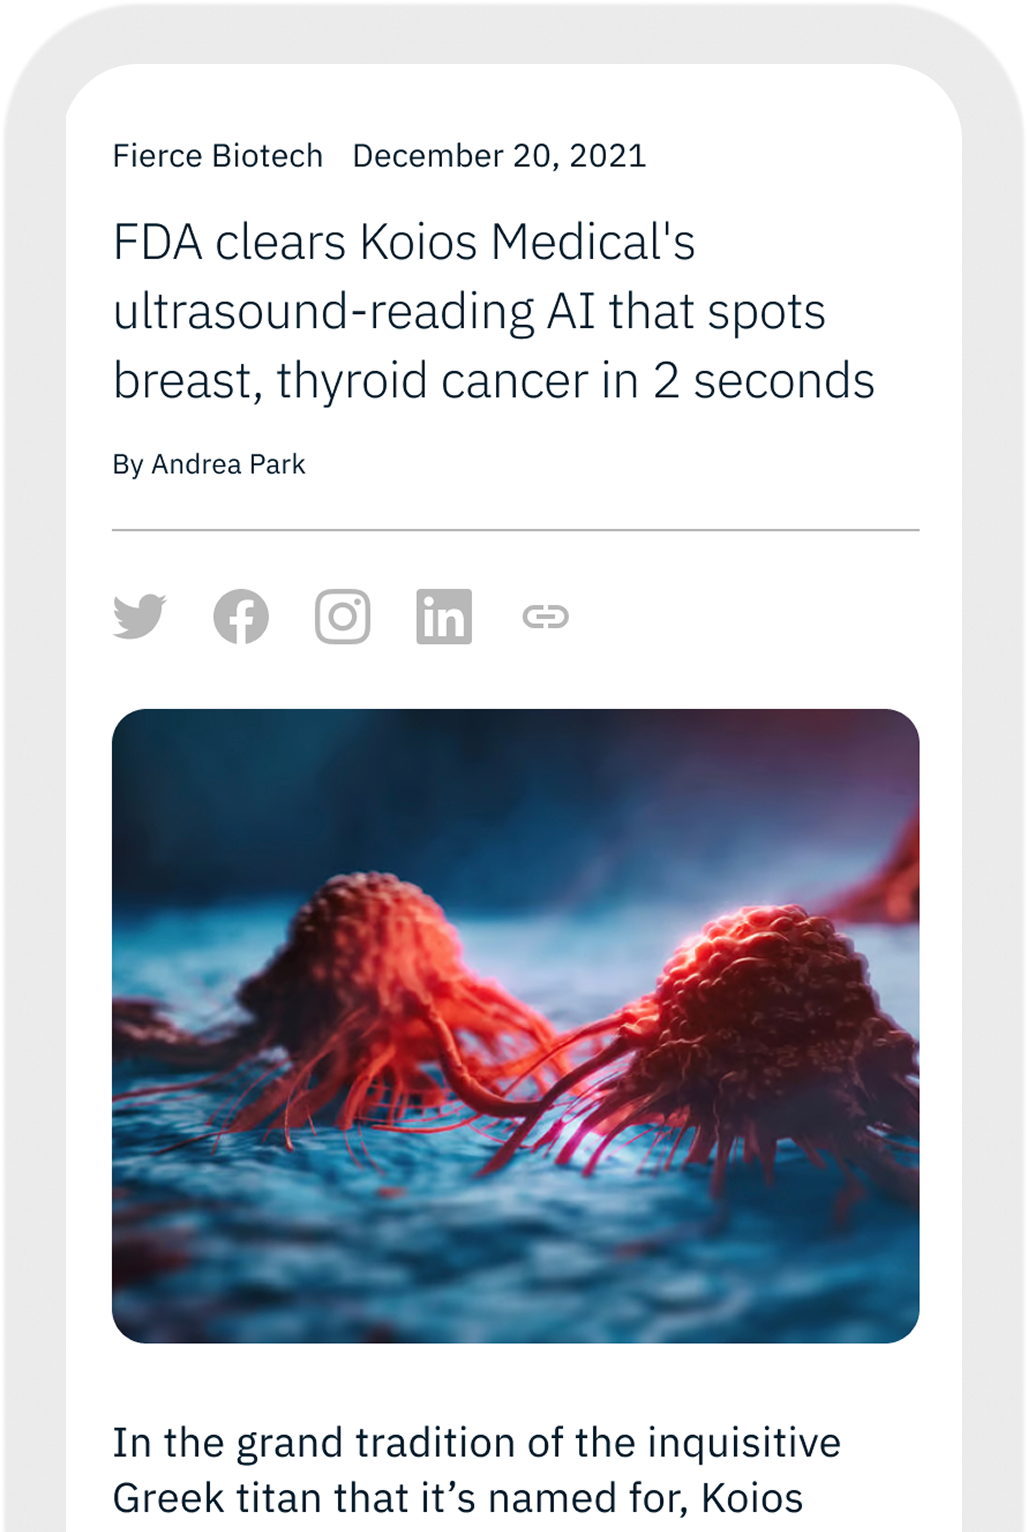Share article using the Facebook icon

point(241,616)
